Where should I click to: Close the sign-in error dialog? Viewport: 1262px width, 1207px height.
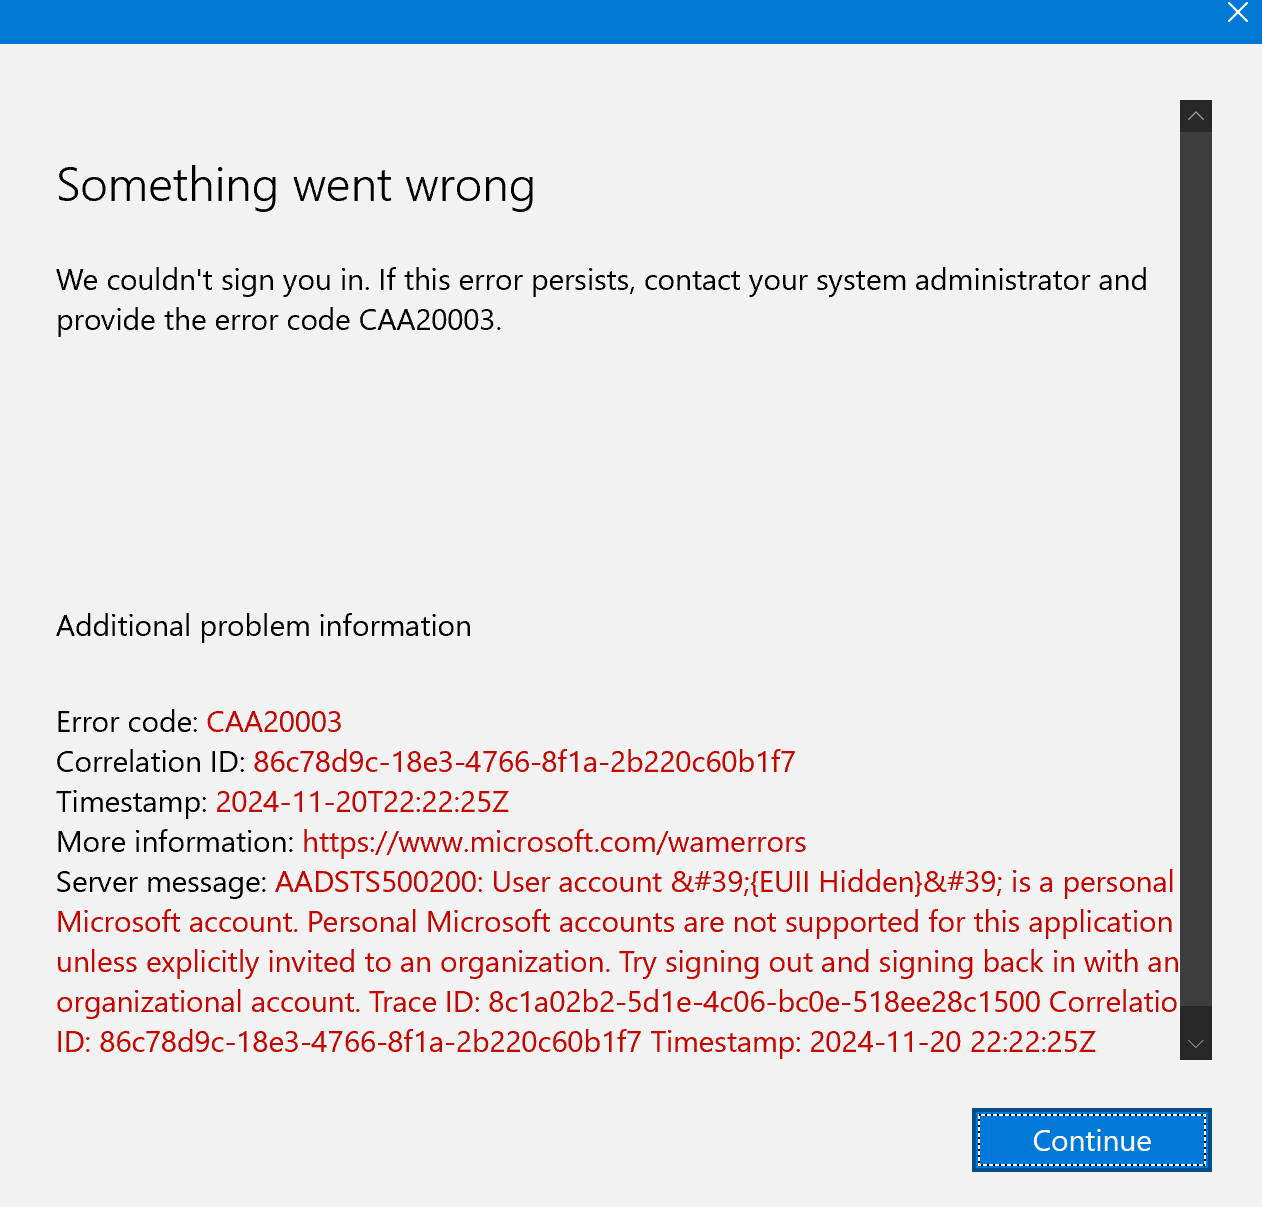click(x=1238, y=14)
